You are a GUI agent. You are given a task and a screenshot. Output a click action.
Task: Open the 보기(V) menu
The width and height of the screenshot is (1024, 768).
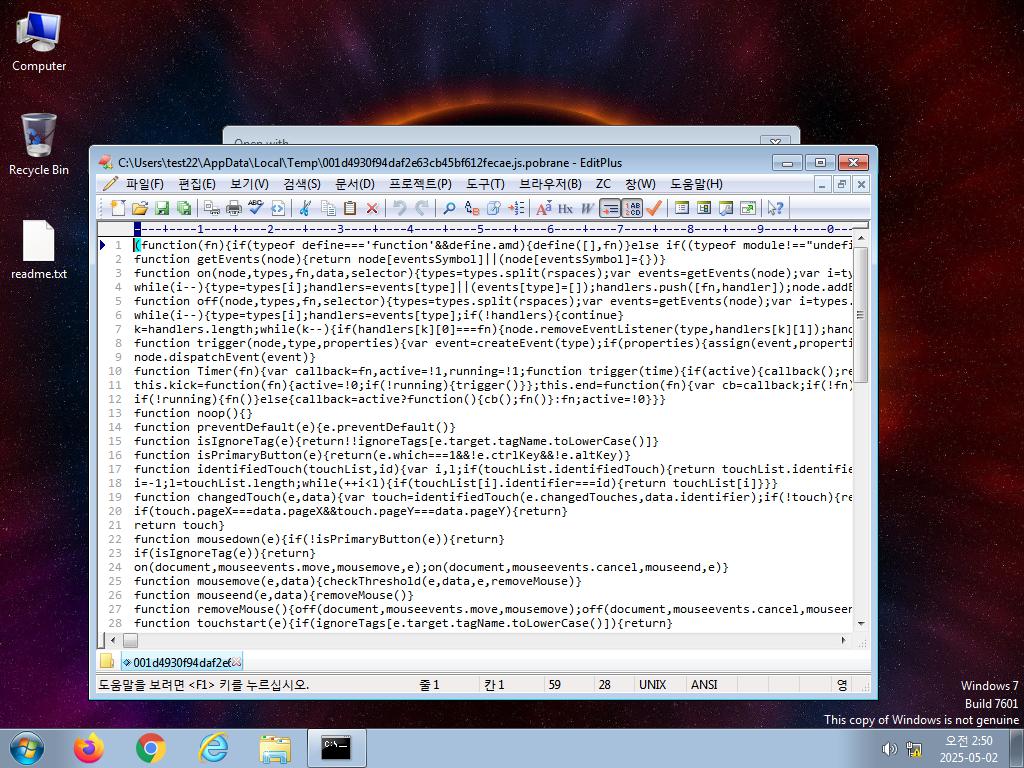[x=249, y=184]
